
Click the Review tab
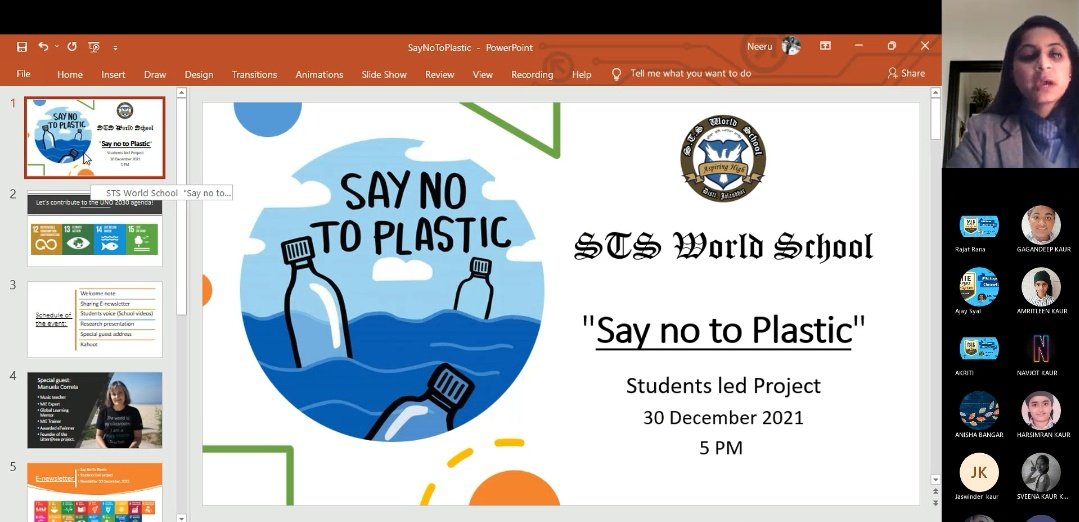point(440,74)
